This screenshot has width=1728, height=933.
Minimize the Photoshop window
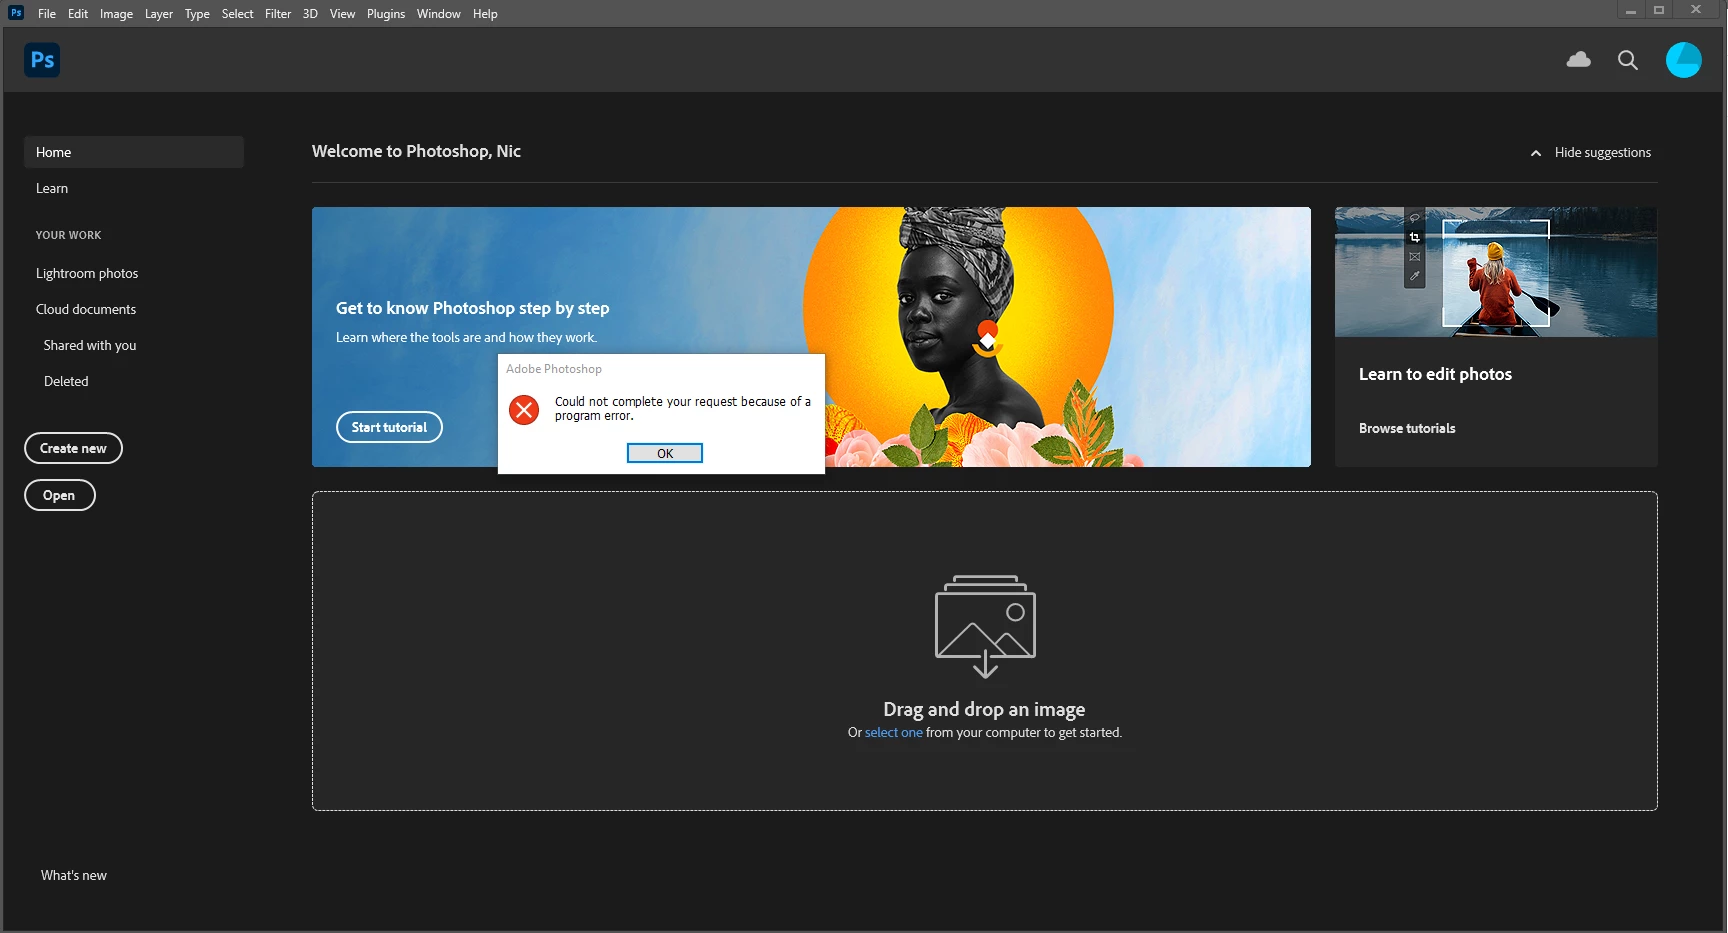(x=1631, y=11)
